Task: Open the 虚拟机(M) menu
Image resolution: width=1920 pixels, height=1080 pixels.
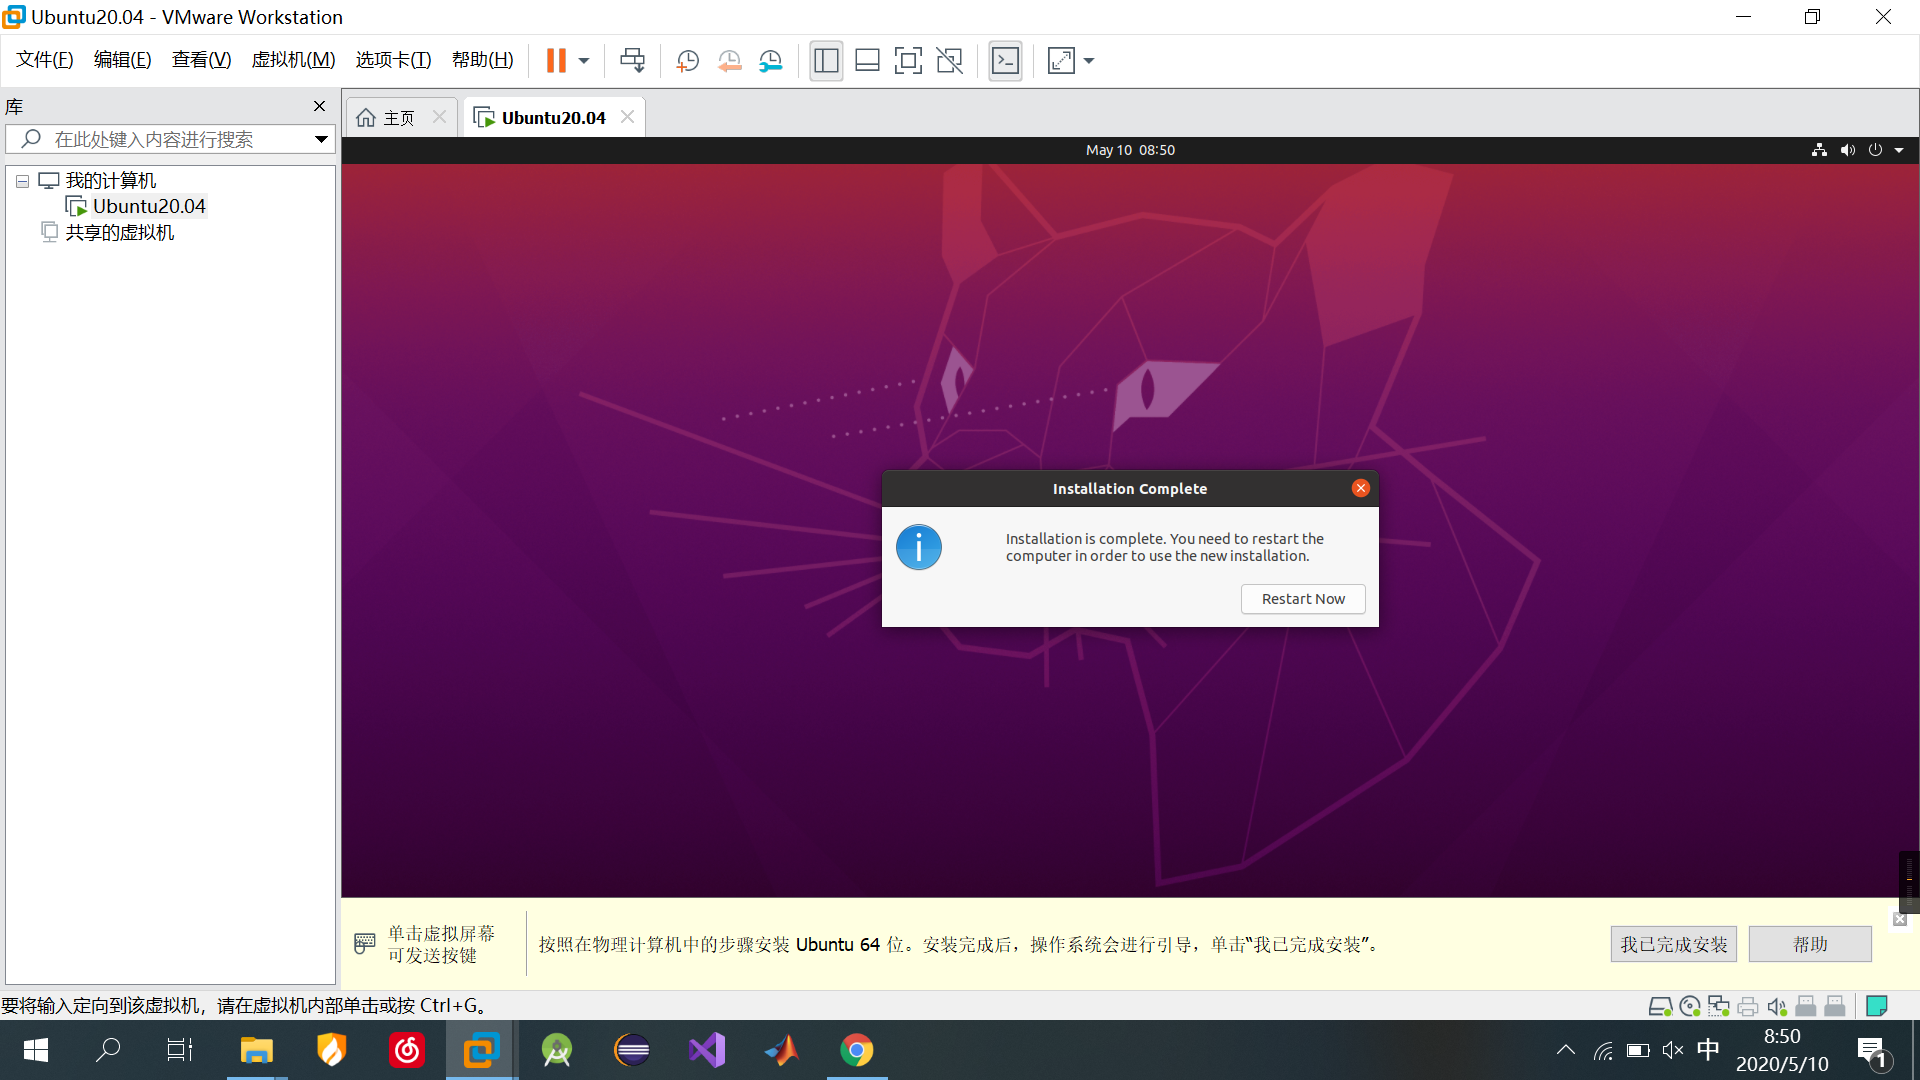Action: pos(293,60)
